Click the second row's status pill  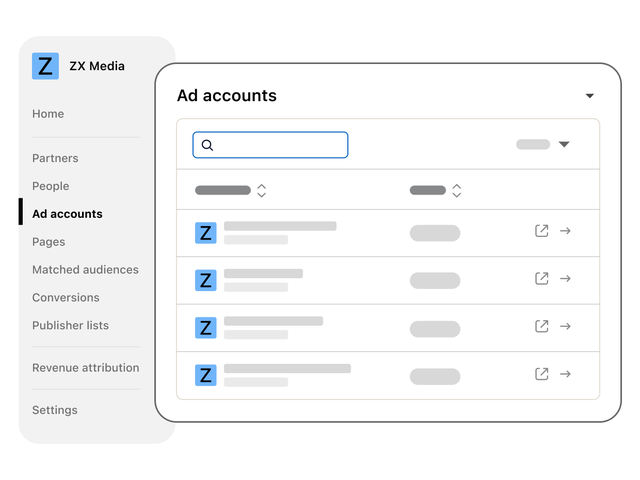(x=435, y=280)
